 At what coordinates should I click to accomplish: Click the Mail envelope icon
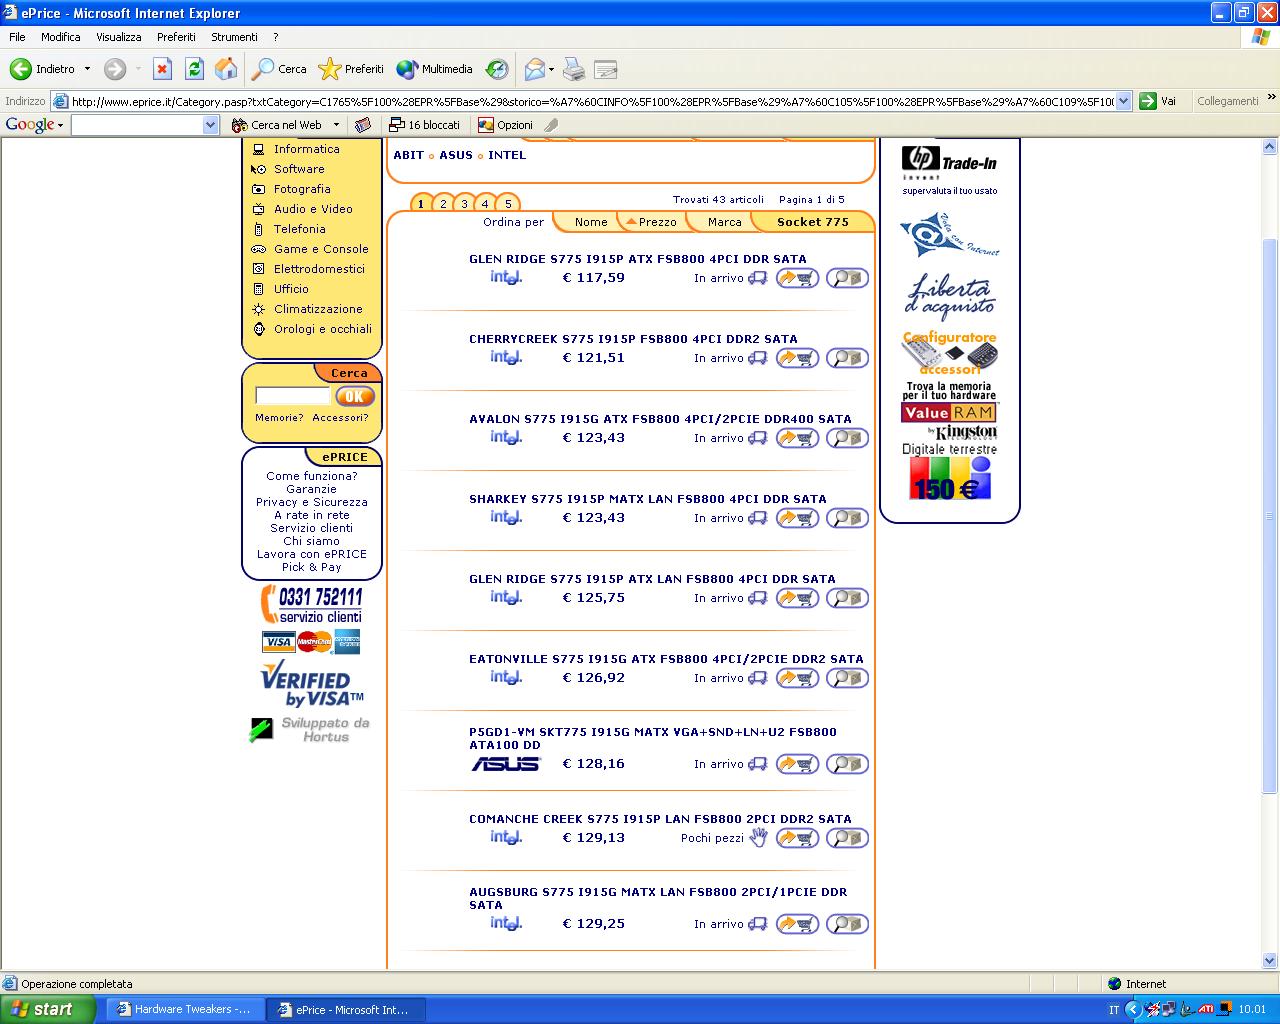click(535, 69)
